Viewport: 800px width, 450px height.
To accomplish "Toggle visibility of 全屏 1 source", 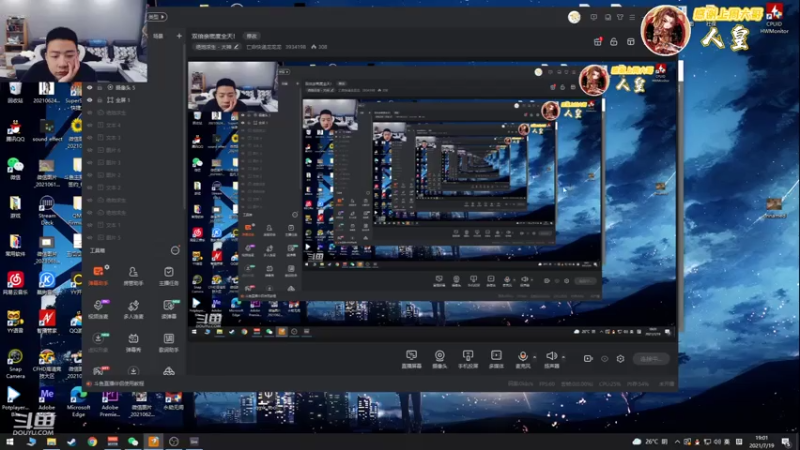I will (x=89, y=101).
